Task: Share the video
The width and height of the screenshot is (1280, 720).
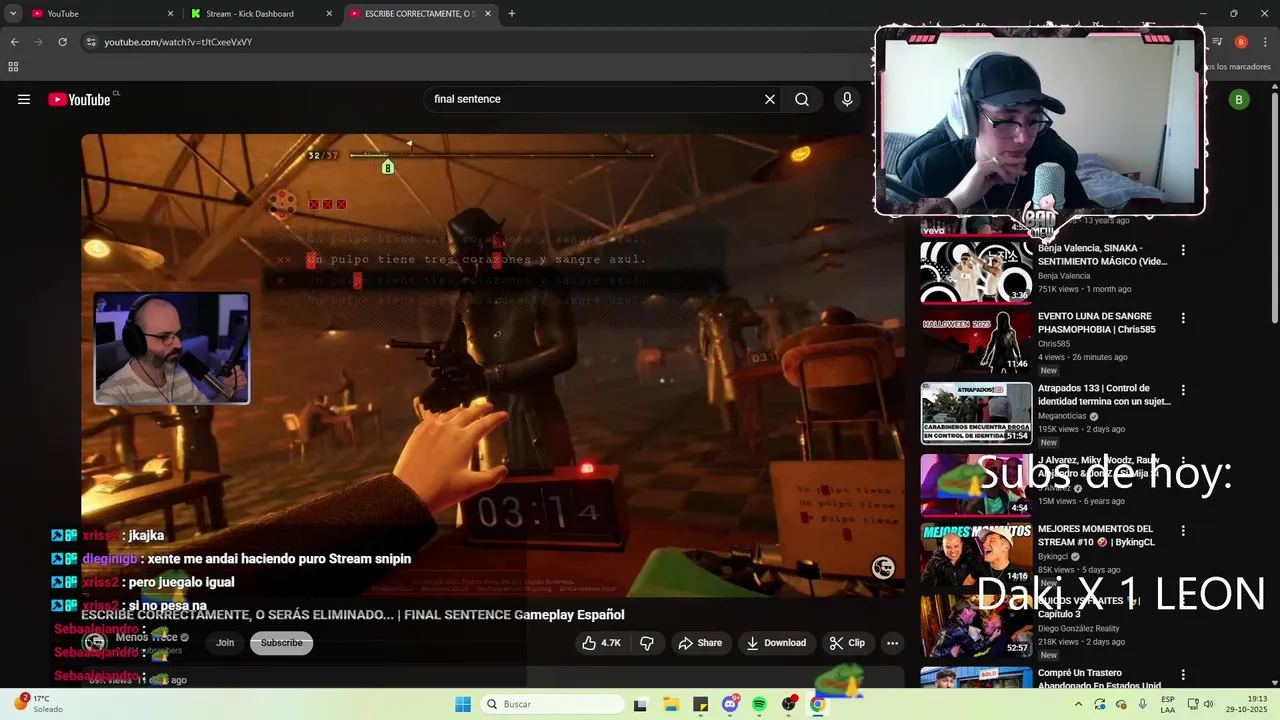Action: [699, 643]
